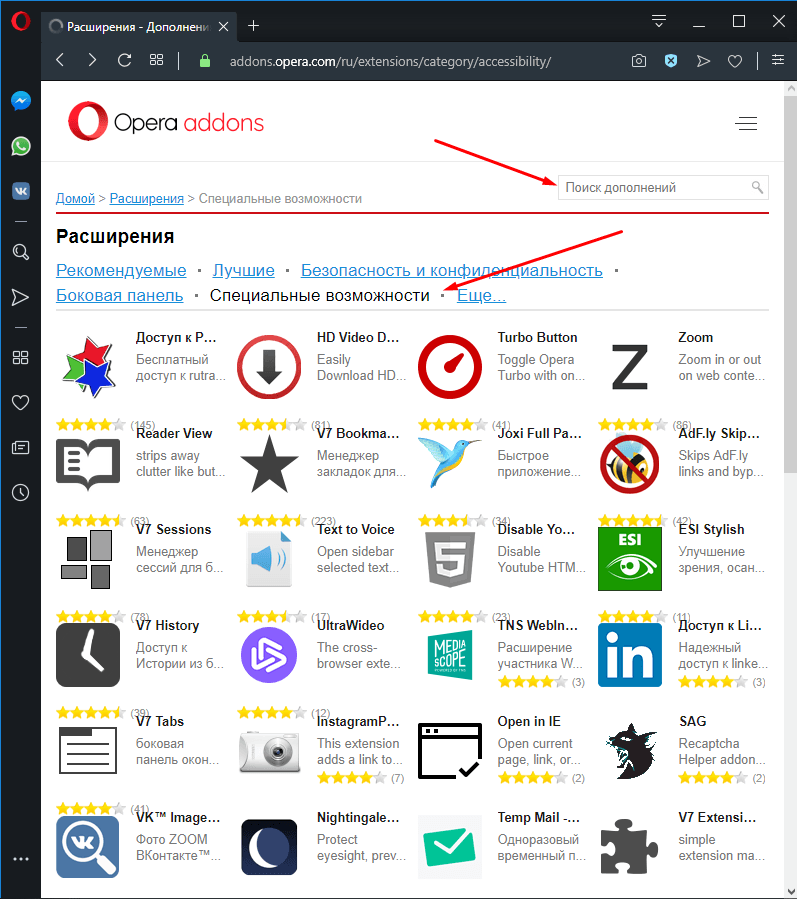Open the Рекомендуемые category
The height and width of the screenshot is (899, 797).
121,270
